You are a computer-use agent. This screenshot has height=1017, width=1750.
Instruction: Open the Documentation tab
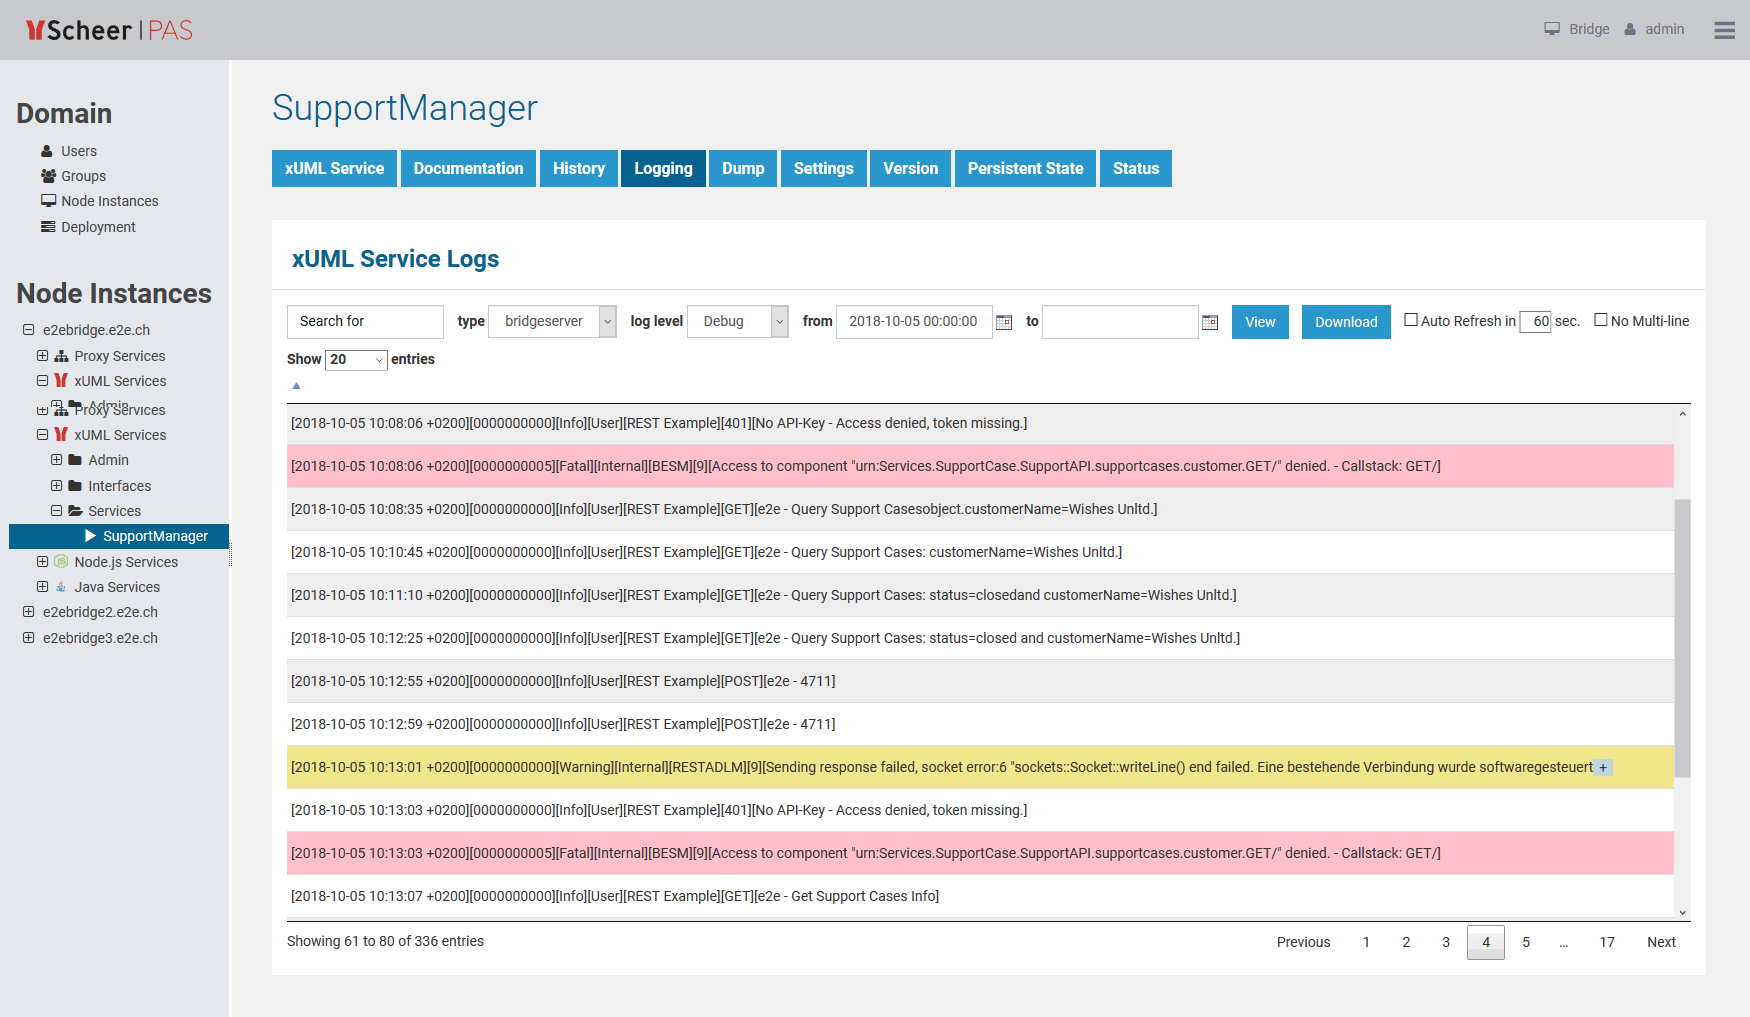tap(468, 168)
